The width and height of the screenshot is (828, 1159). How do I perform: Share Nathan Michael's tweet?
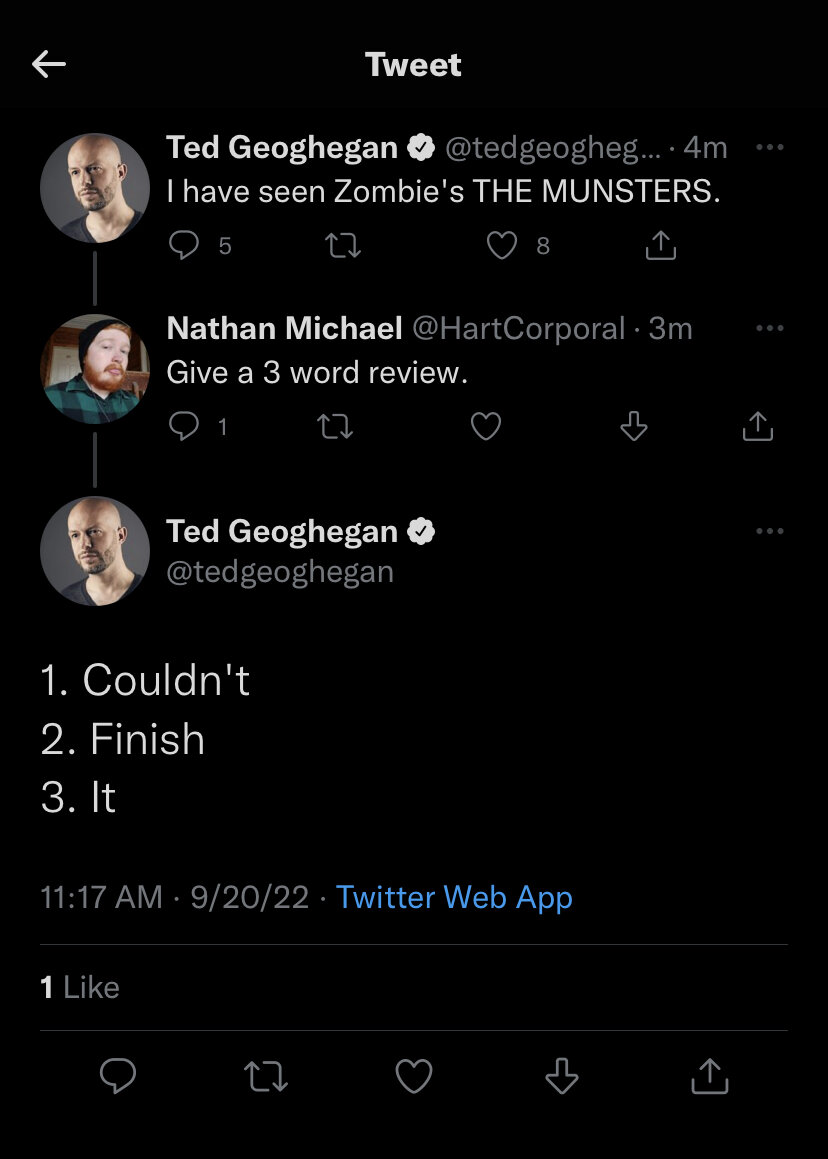[758, 426]
